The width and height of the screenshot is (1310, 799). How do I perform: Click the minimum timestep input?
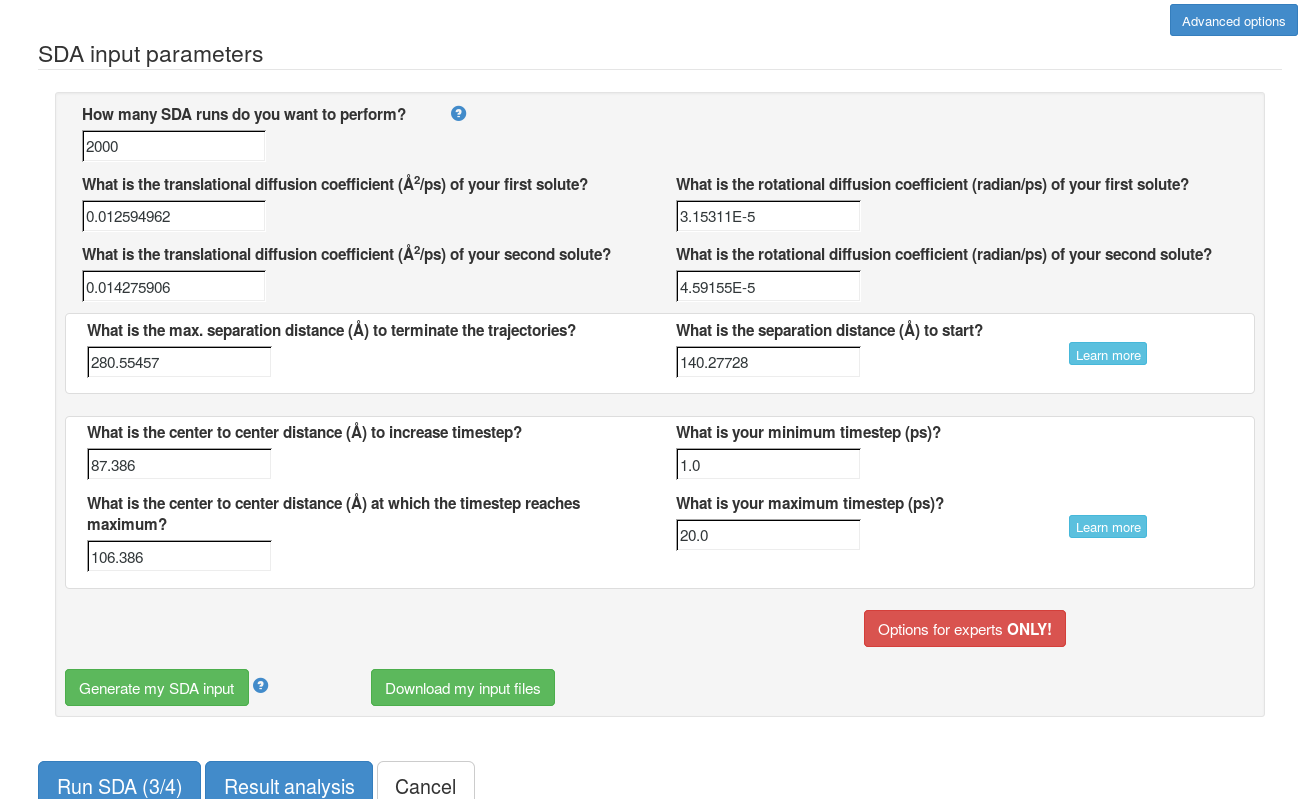click(x=768, y=465)
